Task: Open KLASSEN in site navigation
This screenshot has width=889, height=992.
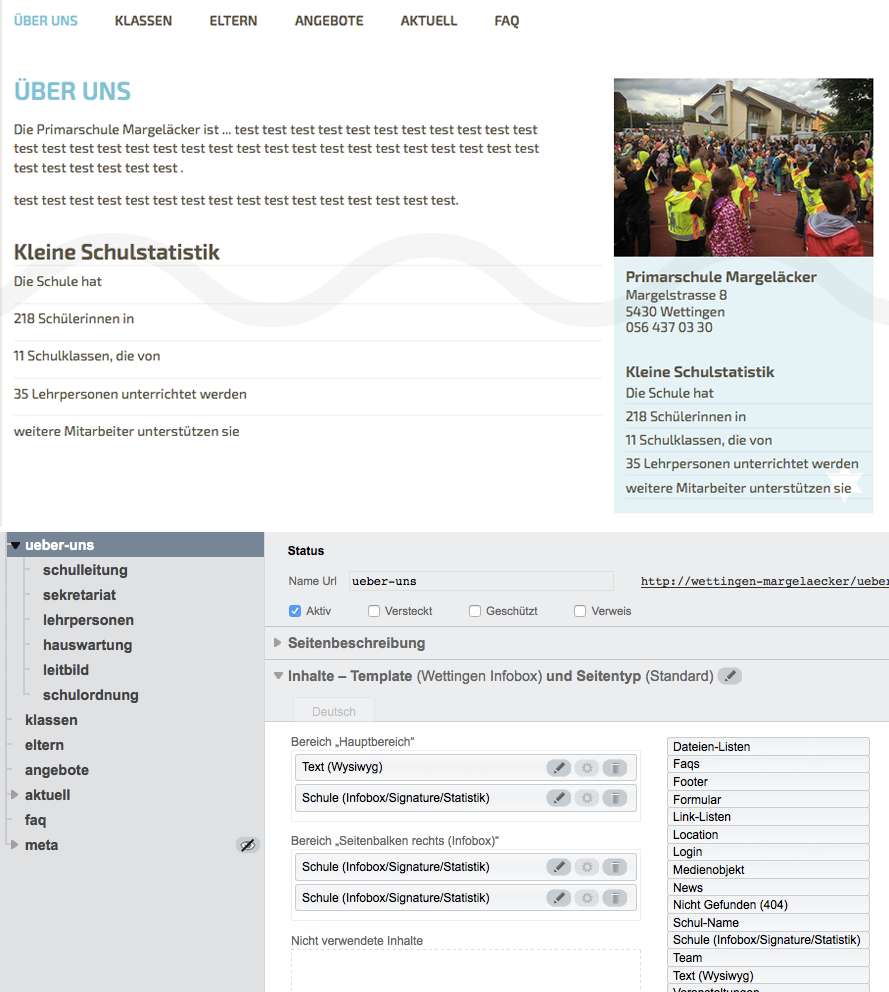Action: [x=143, y=21]
